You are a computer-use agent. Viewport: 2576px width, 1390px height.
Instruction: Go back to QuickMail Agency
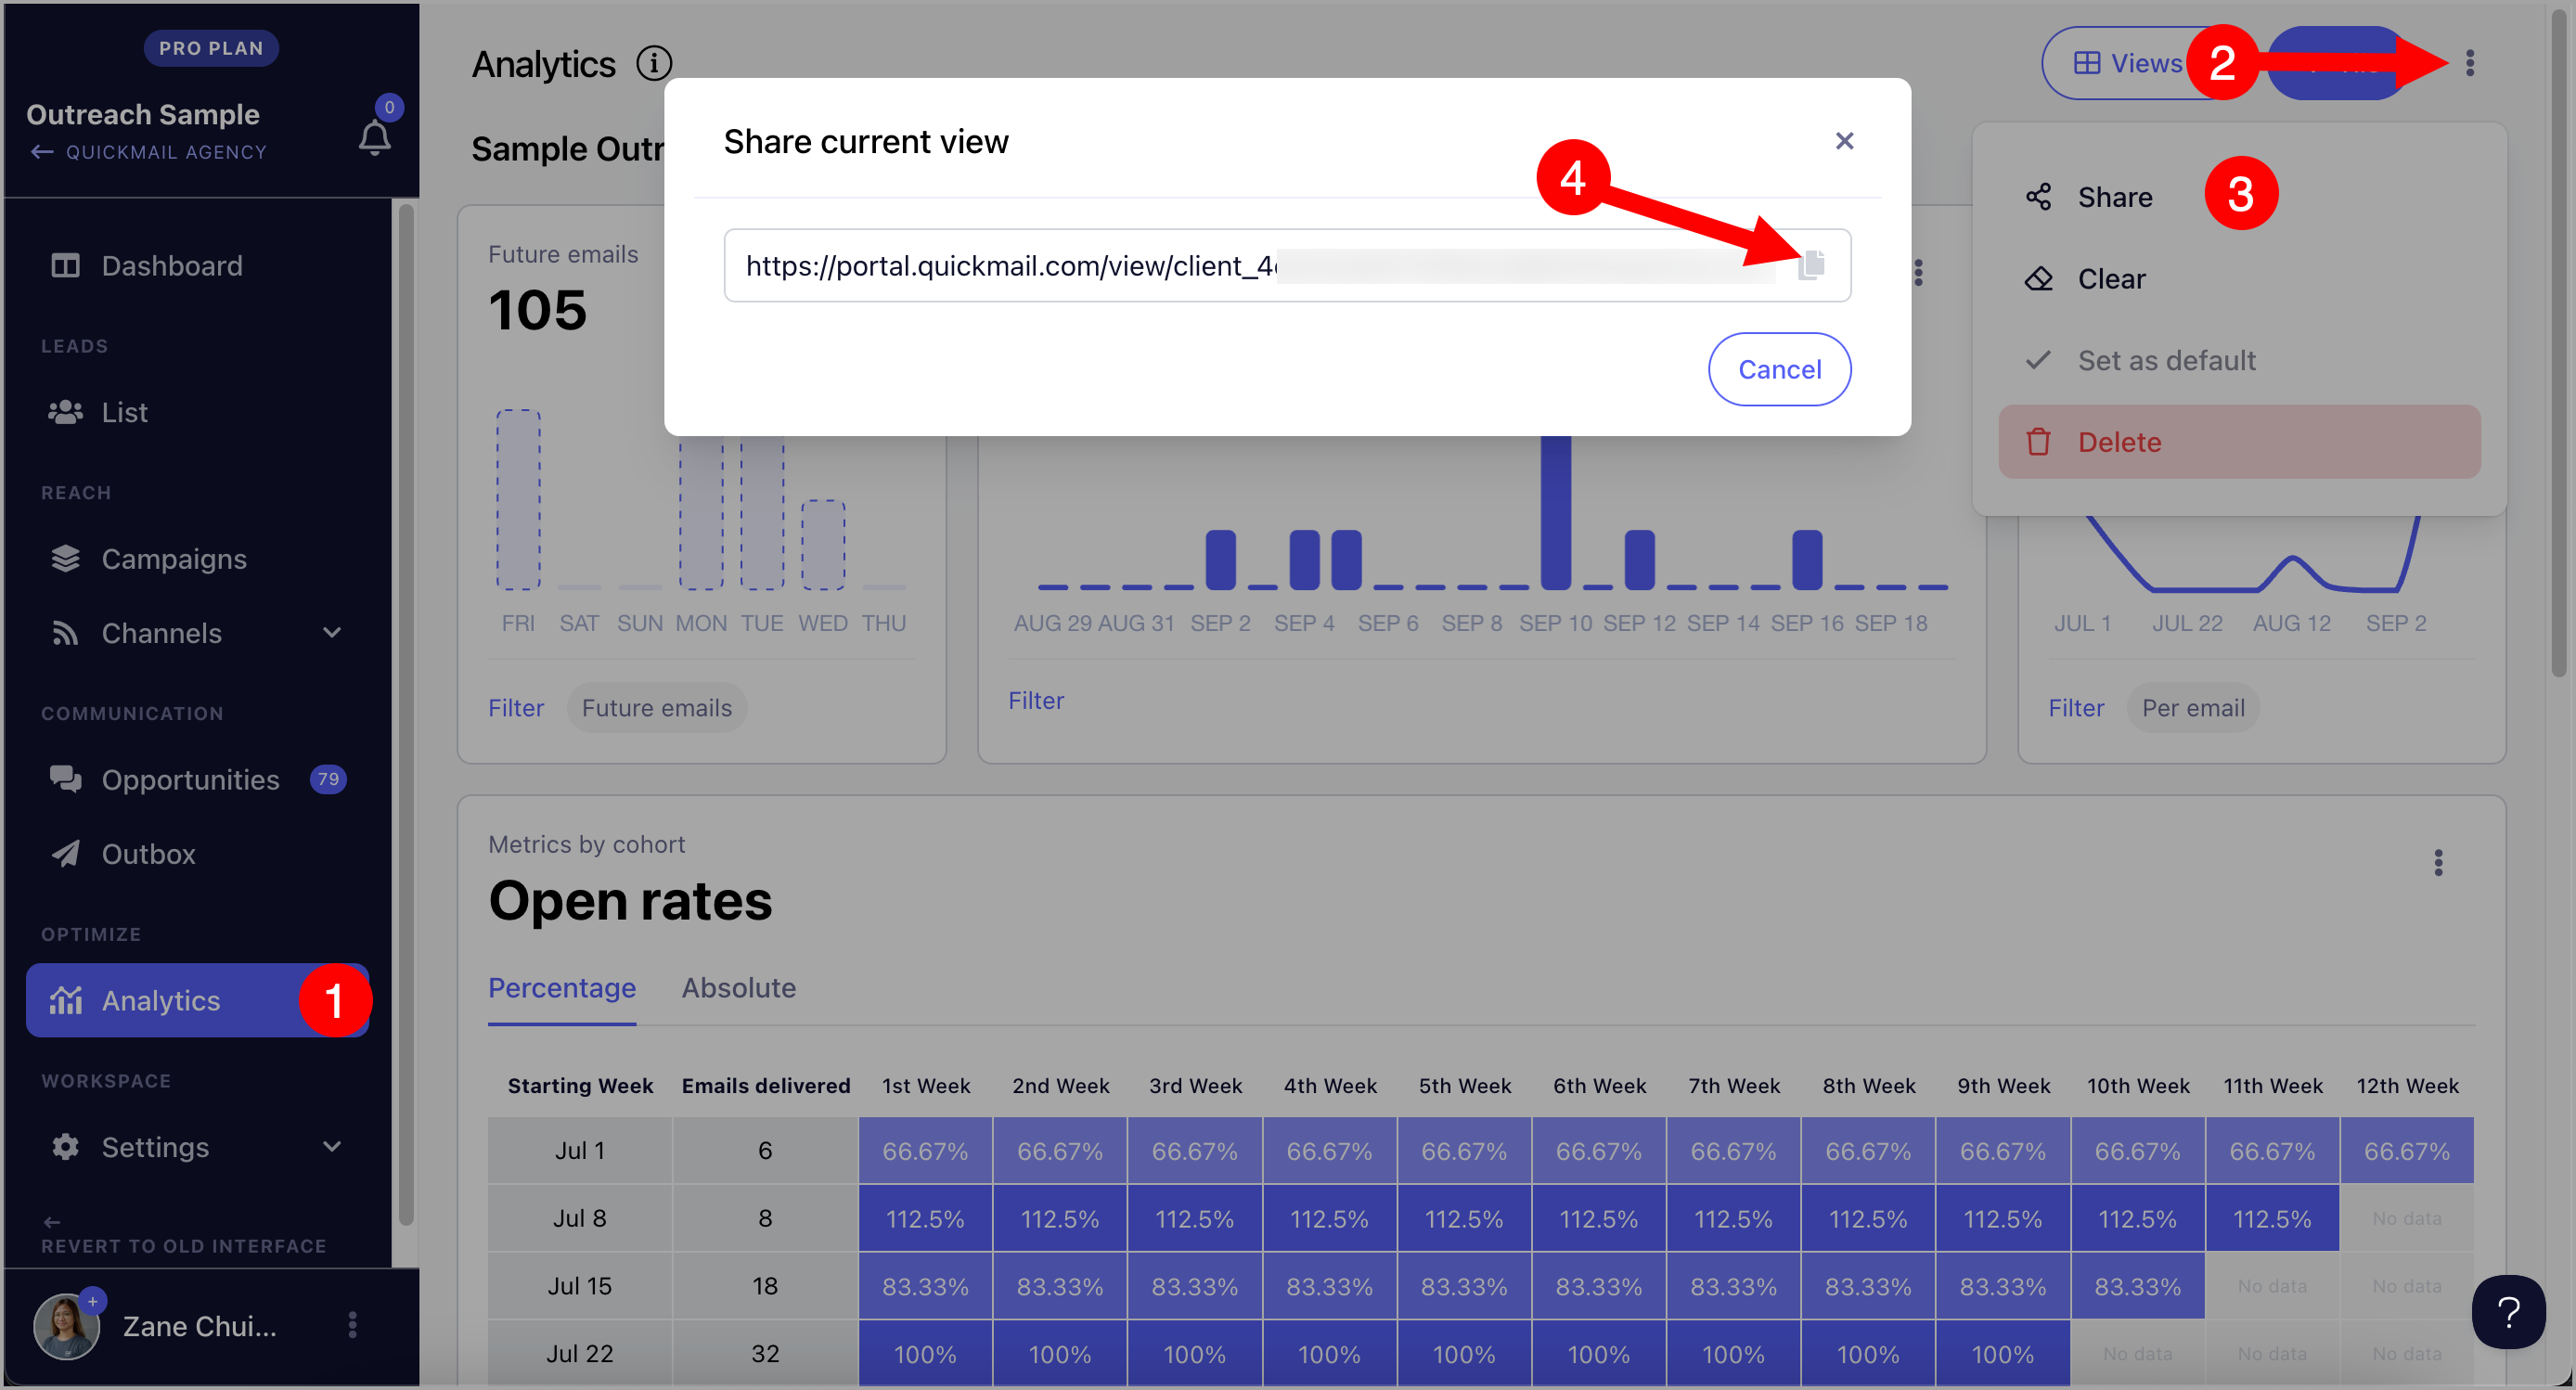[x=148, y=152]
